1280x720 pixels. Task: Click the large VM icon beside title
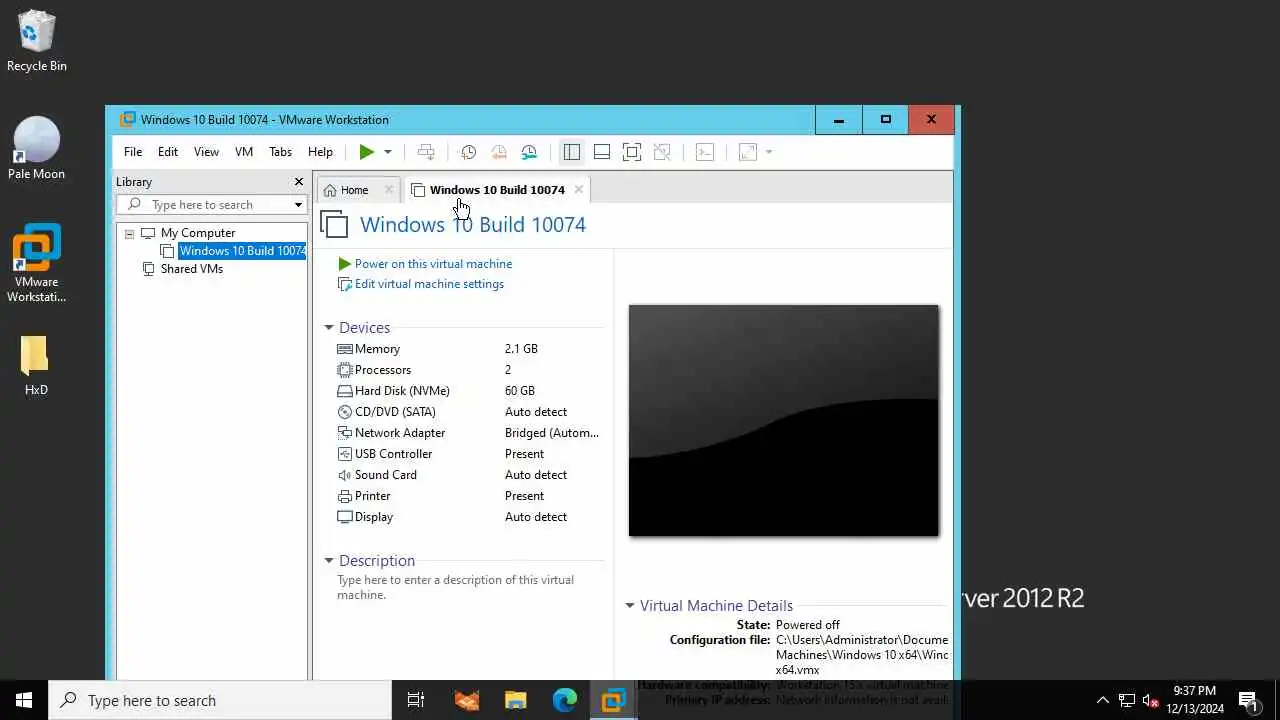point(335,224)
